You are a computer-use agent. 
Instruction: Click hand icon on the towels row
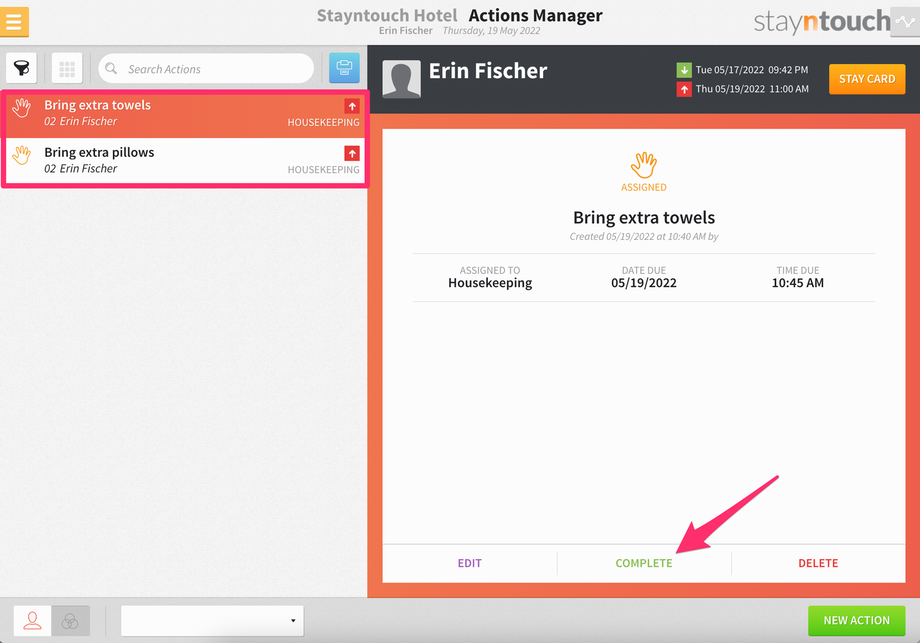(x=22, y=108)
